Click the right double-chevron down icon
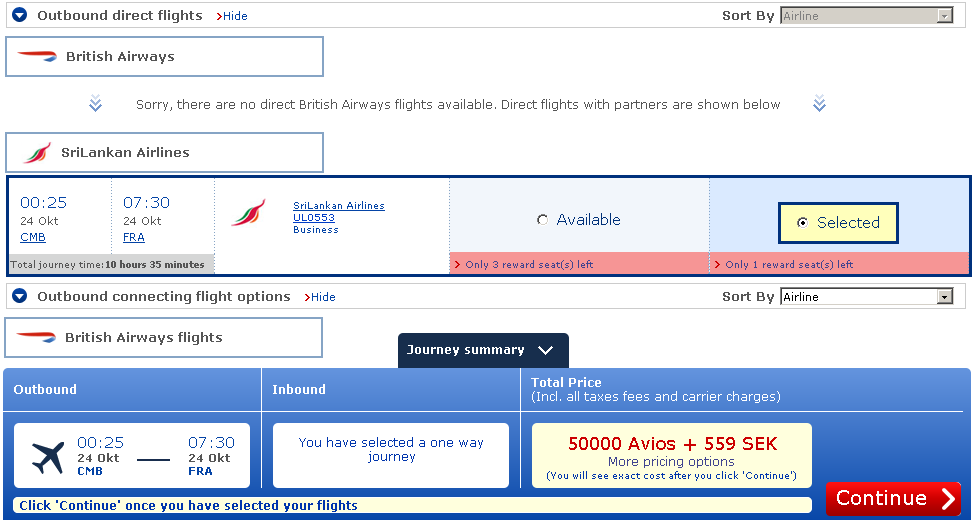The width and height of the screenshot is (975, 520). click(819, 104)
